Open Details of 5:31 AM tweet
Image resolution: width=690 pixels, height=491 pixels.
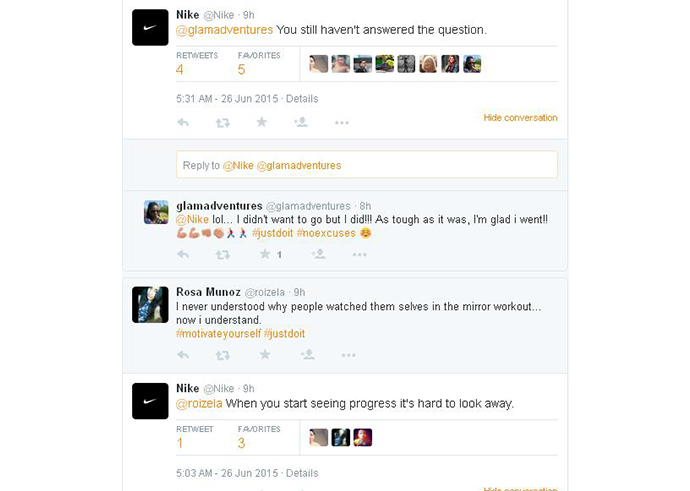point(302,99)
